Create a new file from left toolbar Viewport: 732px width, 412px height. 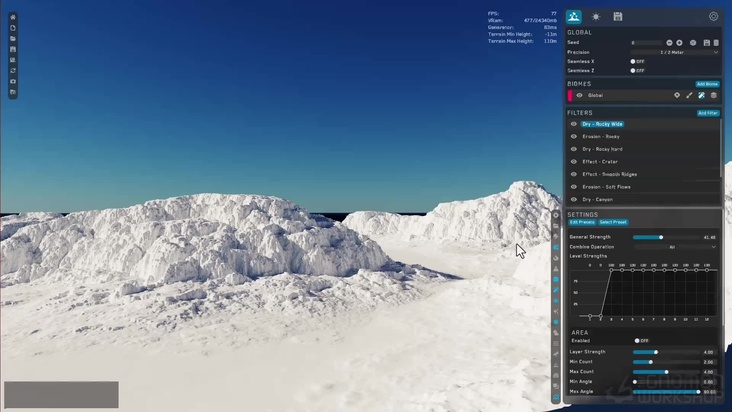(x=13, y=28)
